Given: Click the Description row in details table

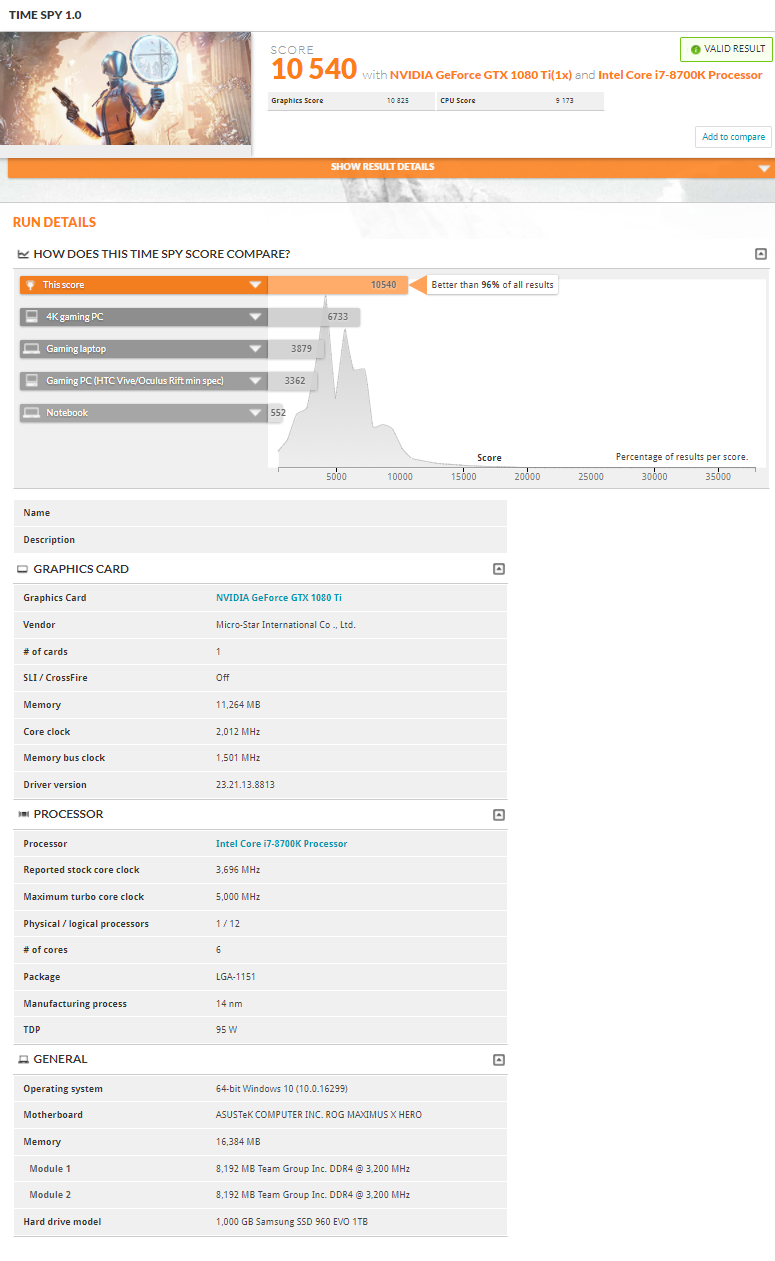Looking at the screenshot, I should 260,540.
